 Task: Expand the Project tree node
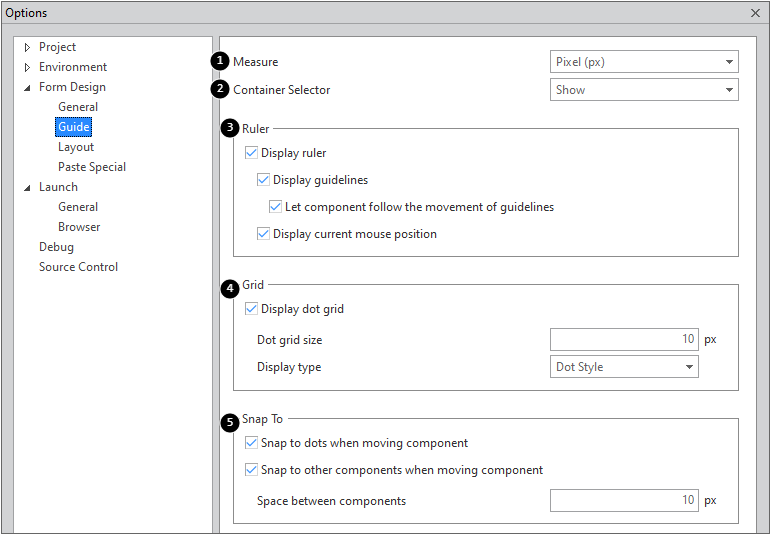[x=27, y=47]
